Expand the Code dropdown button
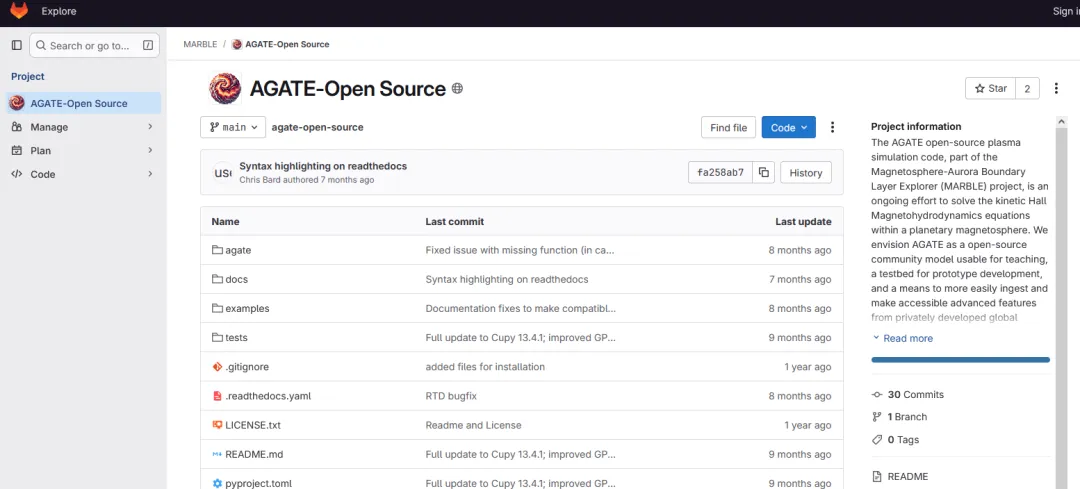 [x=788, y=128]
